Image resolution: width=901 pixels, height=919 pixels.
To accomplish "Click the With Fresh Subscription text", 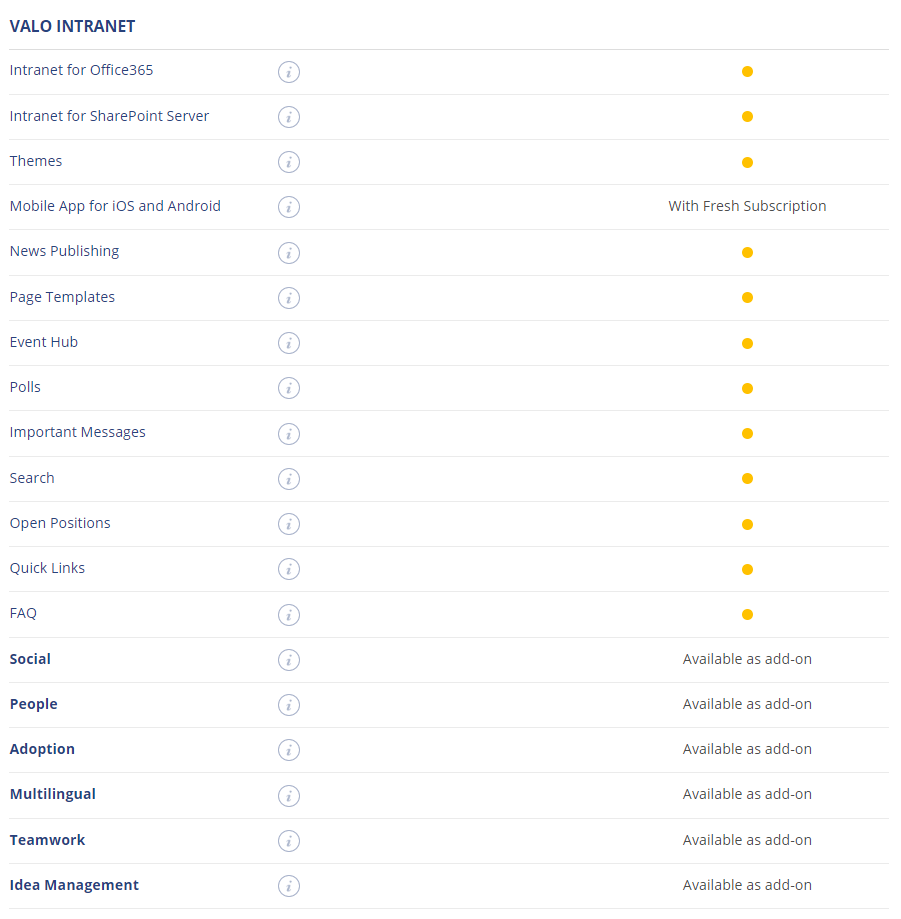I will pos(747,206).
